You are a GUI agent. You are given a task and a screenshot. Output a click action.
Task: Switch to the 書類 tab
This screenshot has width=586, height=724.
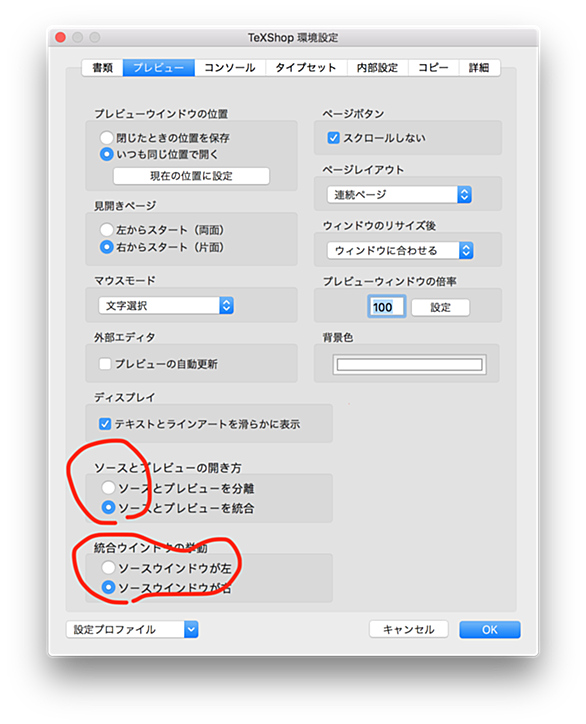click(103, 67)
